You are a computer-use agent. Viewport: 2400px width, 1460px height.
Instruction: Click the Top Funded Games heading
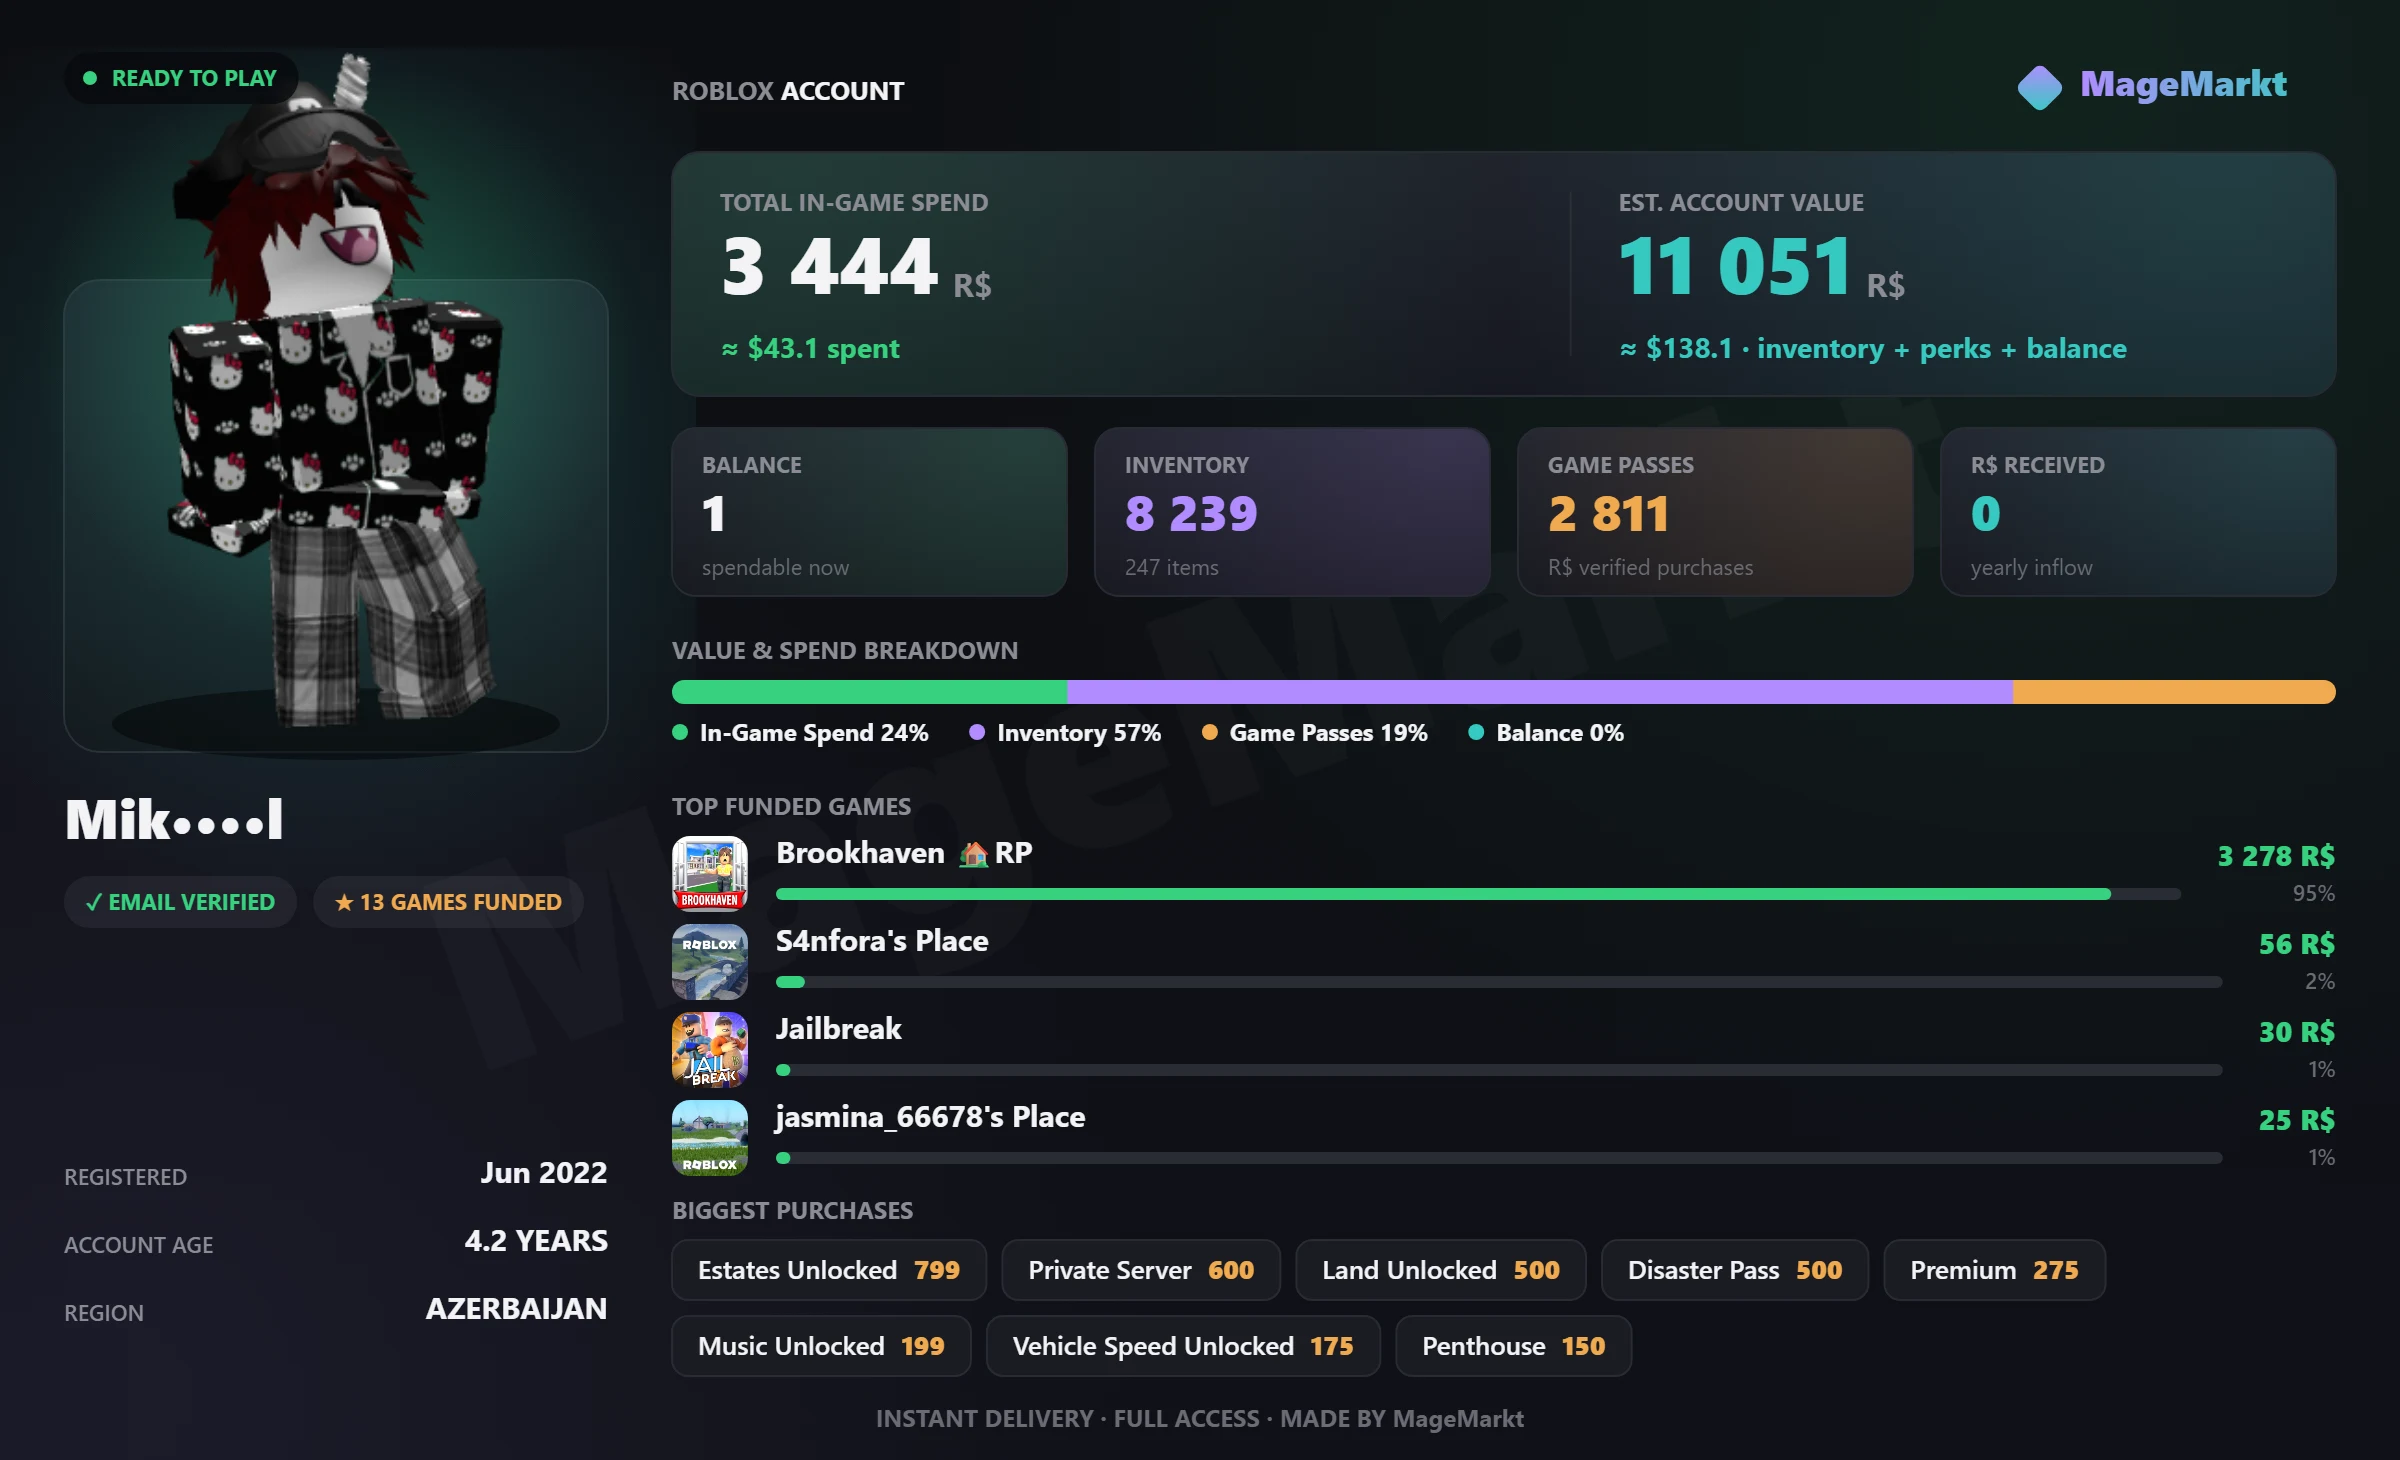(x=792, y=806)
